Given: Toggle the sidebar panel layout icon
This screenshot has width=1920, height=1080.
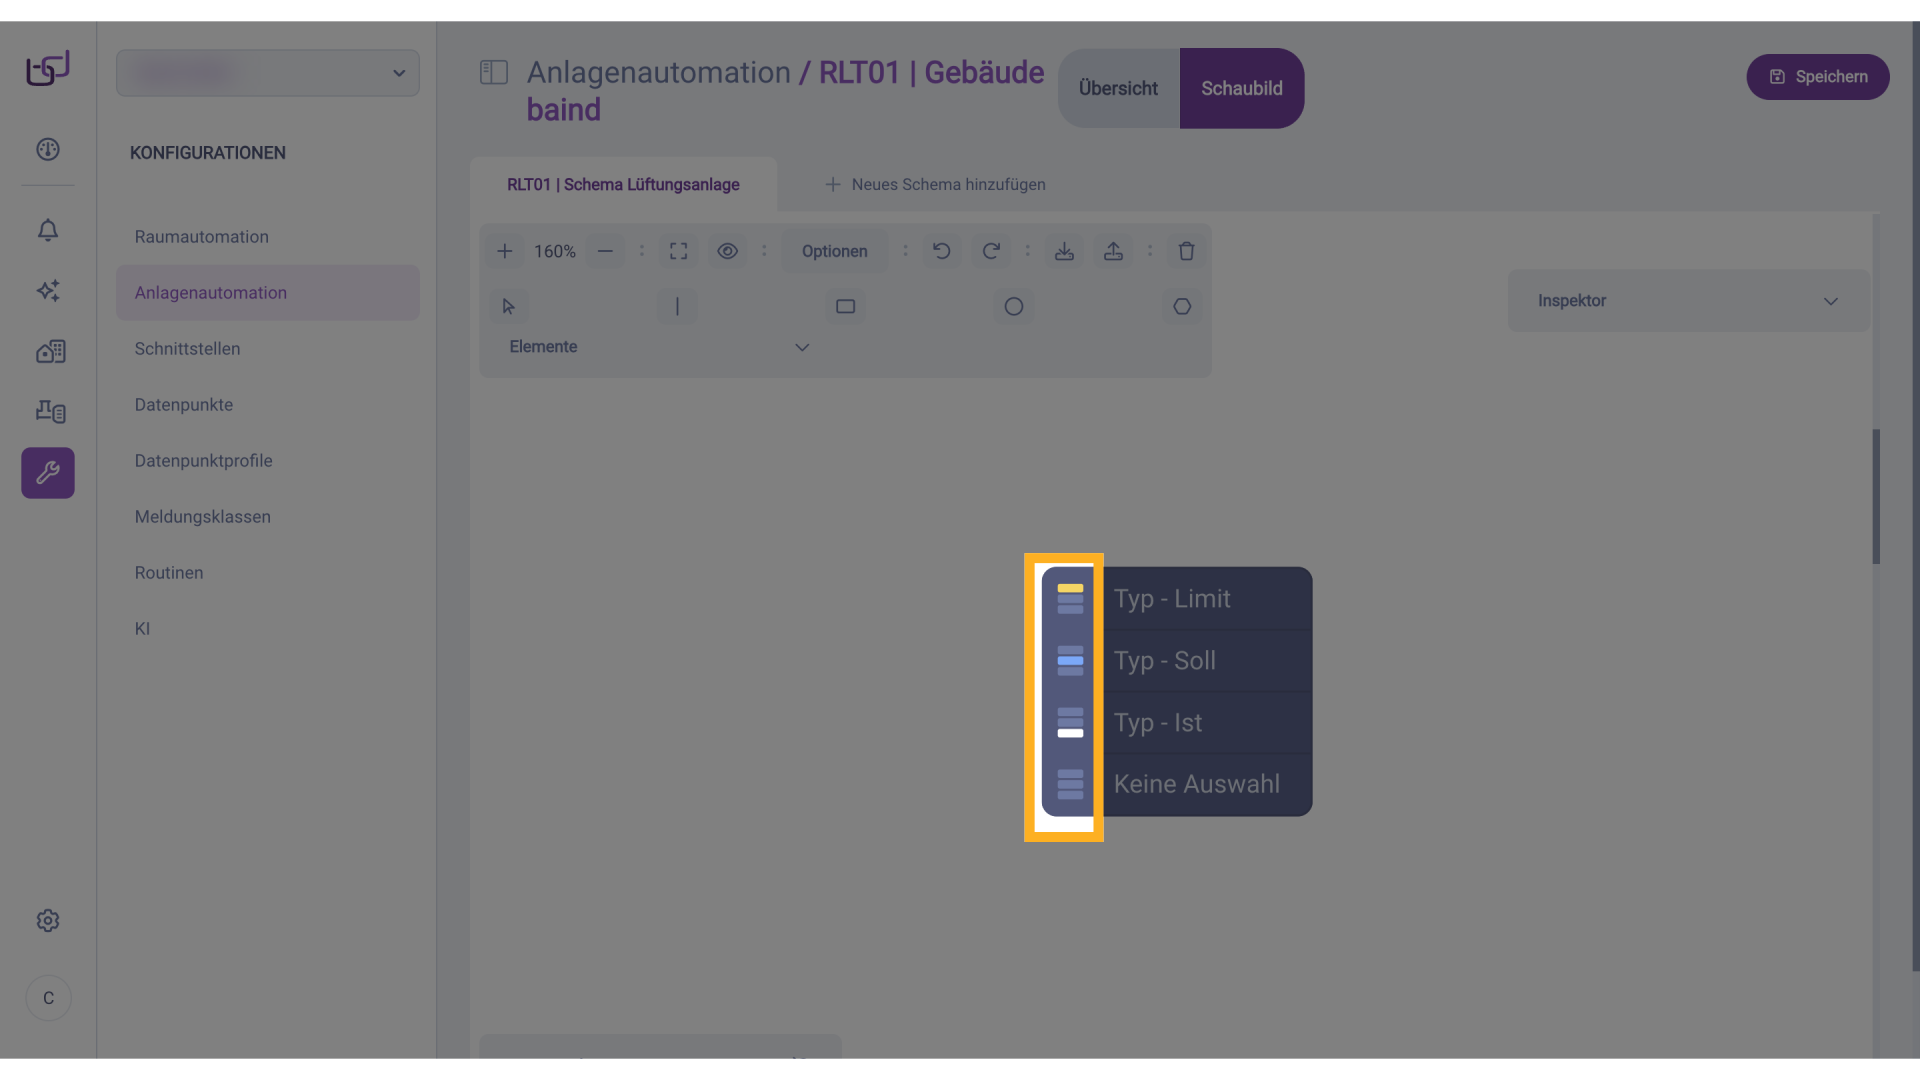Looking at the screenshot, I should 494,72.
